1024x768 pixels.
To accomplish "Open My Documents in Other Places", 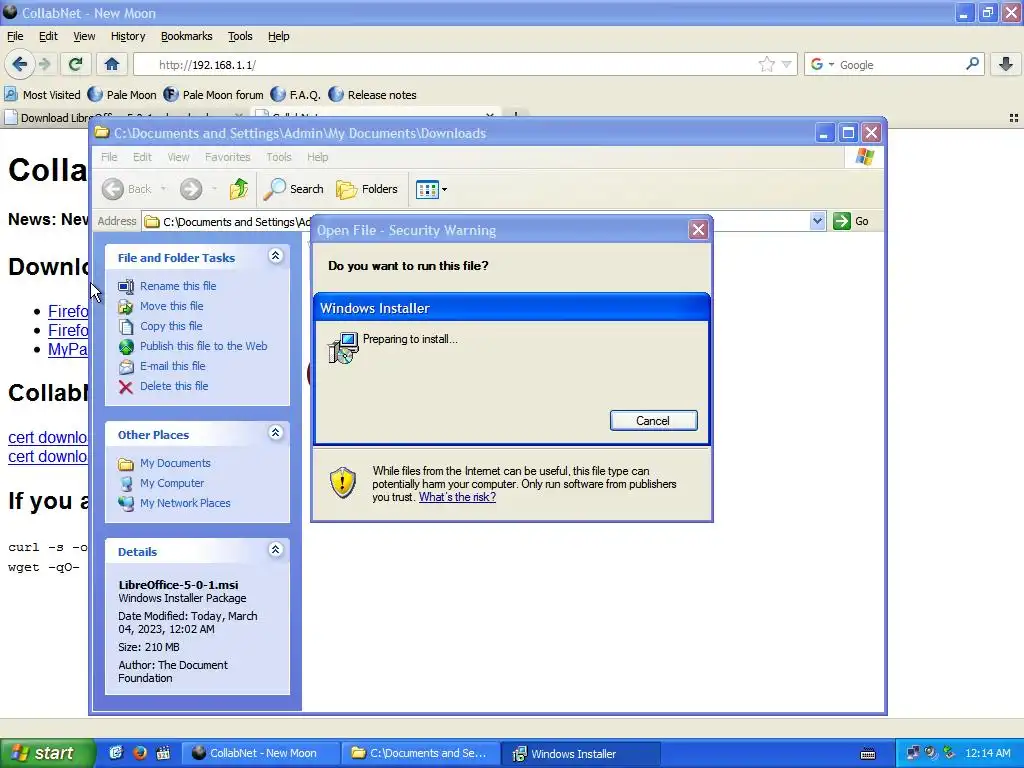I will point(175,463).
